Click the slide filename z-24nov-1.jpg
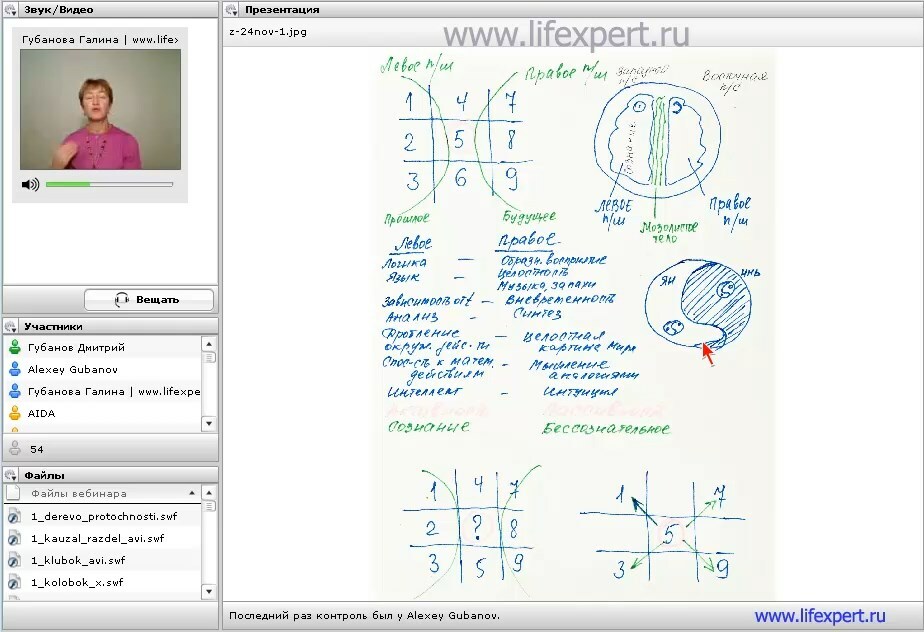 pyautogui.click(x=268, y=32)
